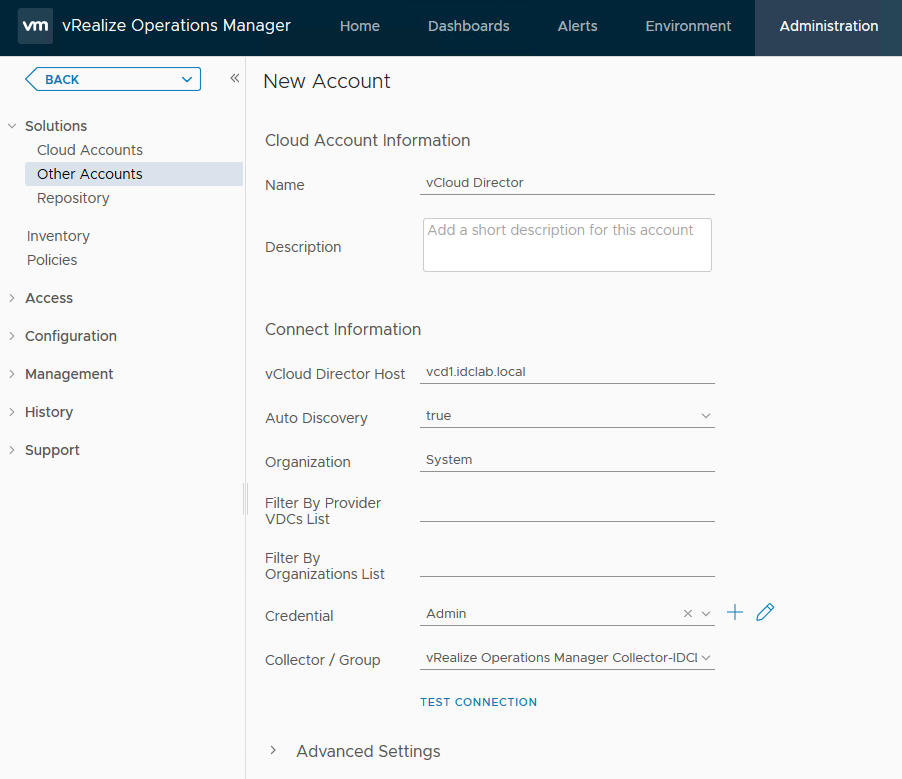The image size is (902, 779).
Task: Switch to the Dashboards tab
Action: [468, 26]
